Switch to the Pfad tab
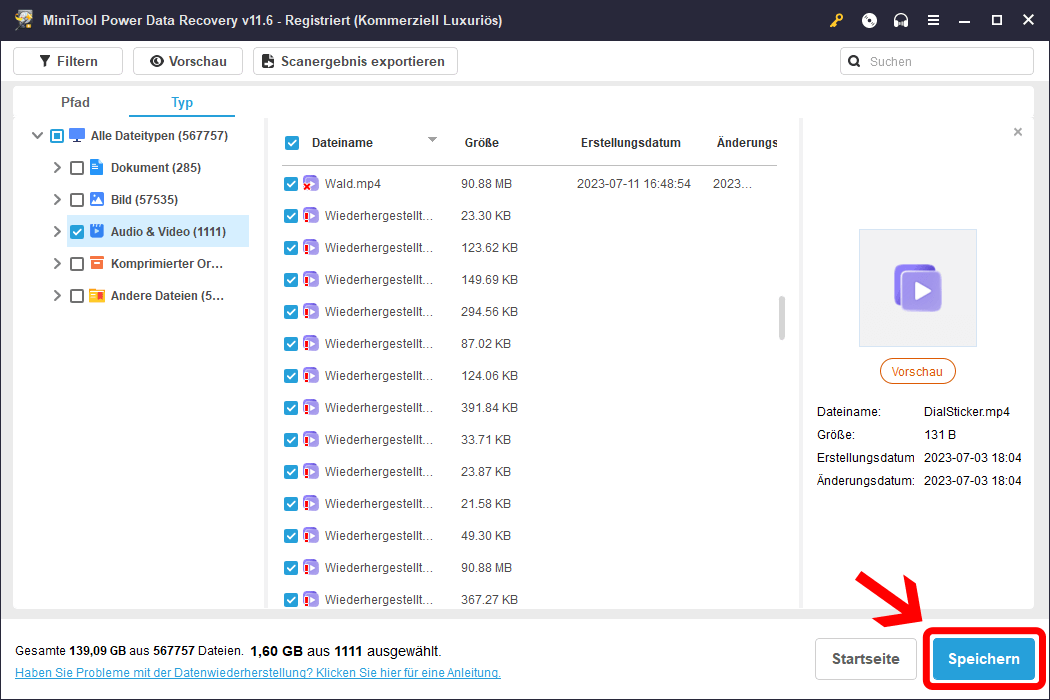 75,102
